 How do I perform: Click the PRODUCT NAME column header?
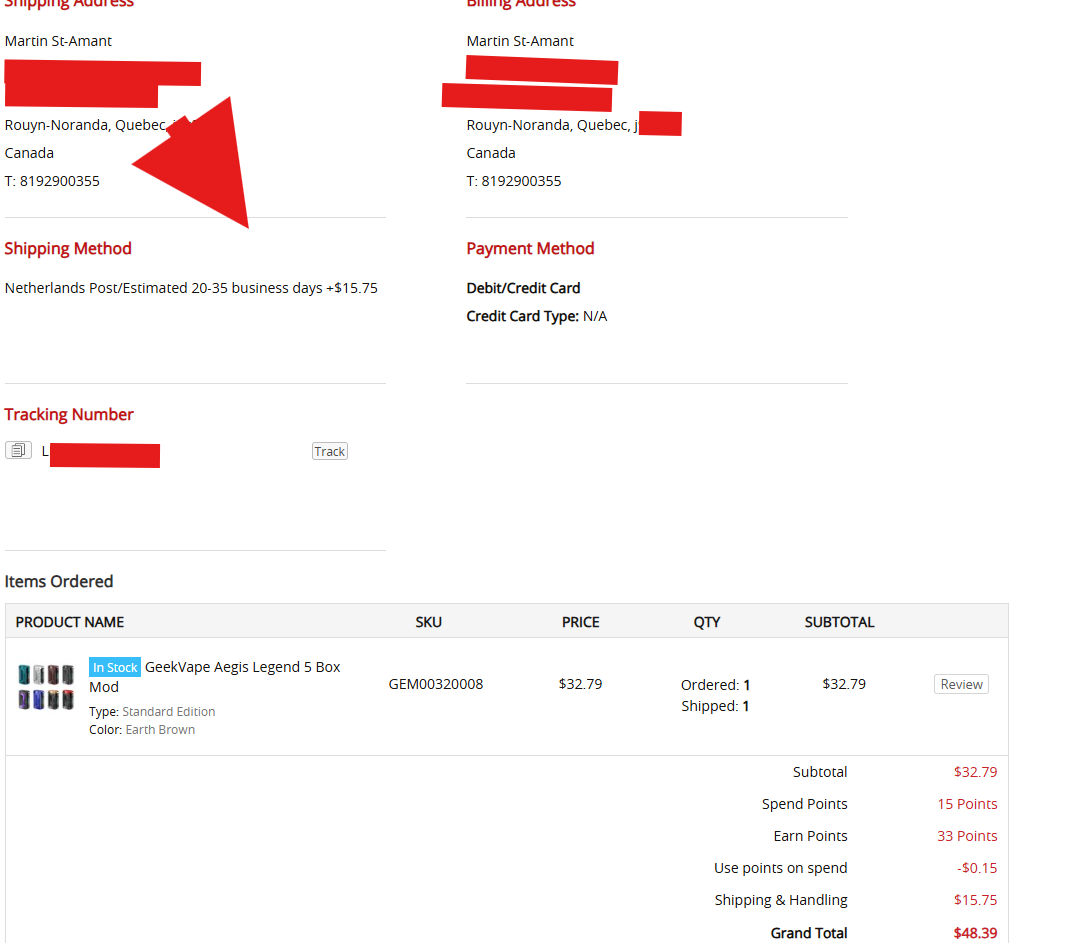click(70, 622)
